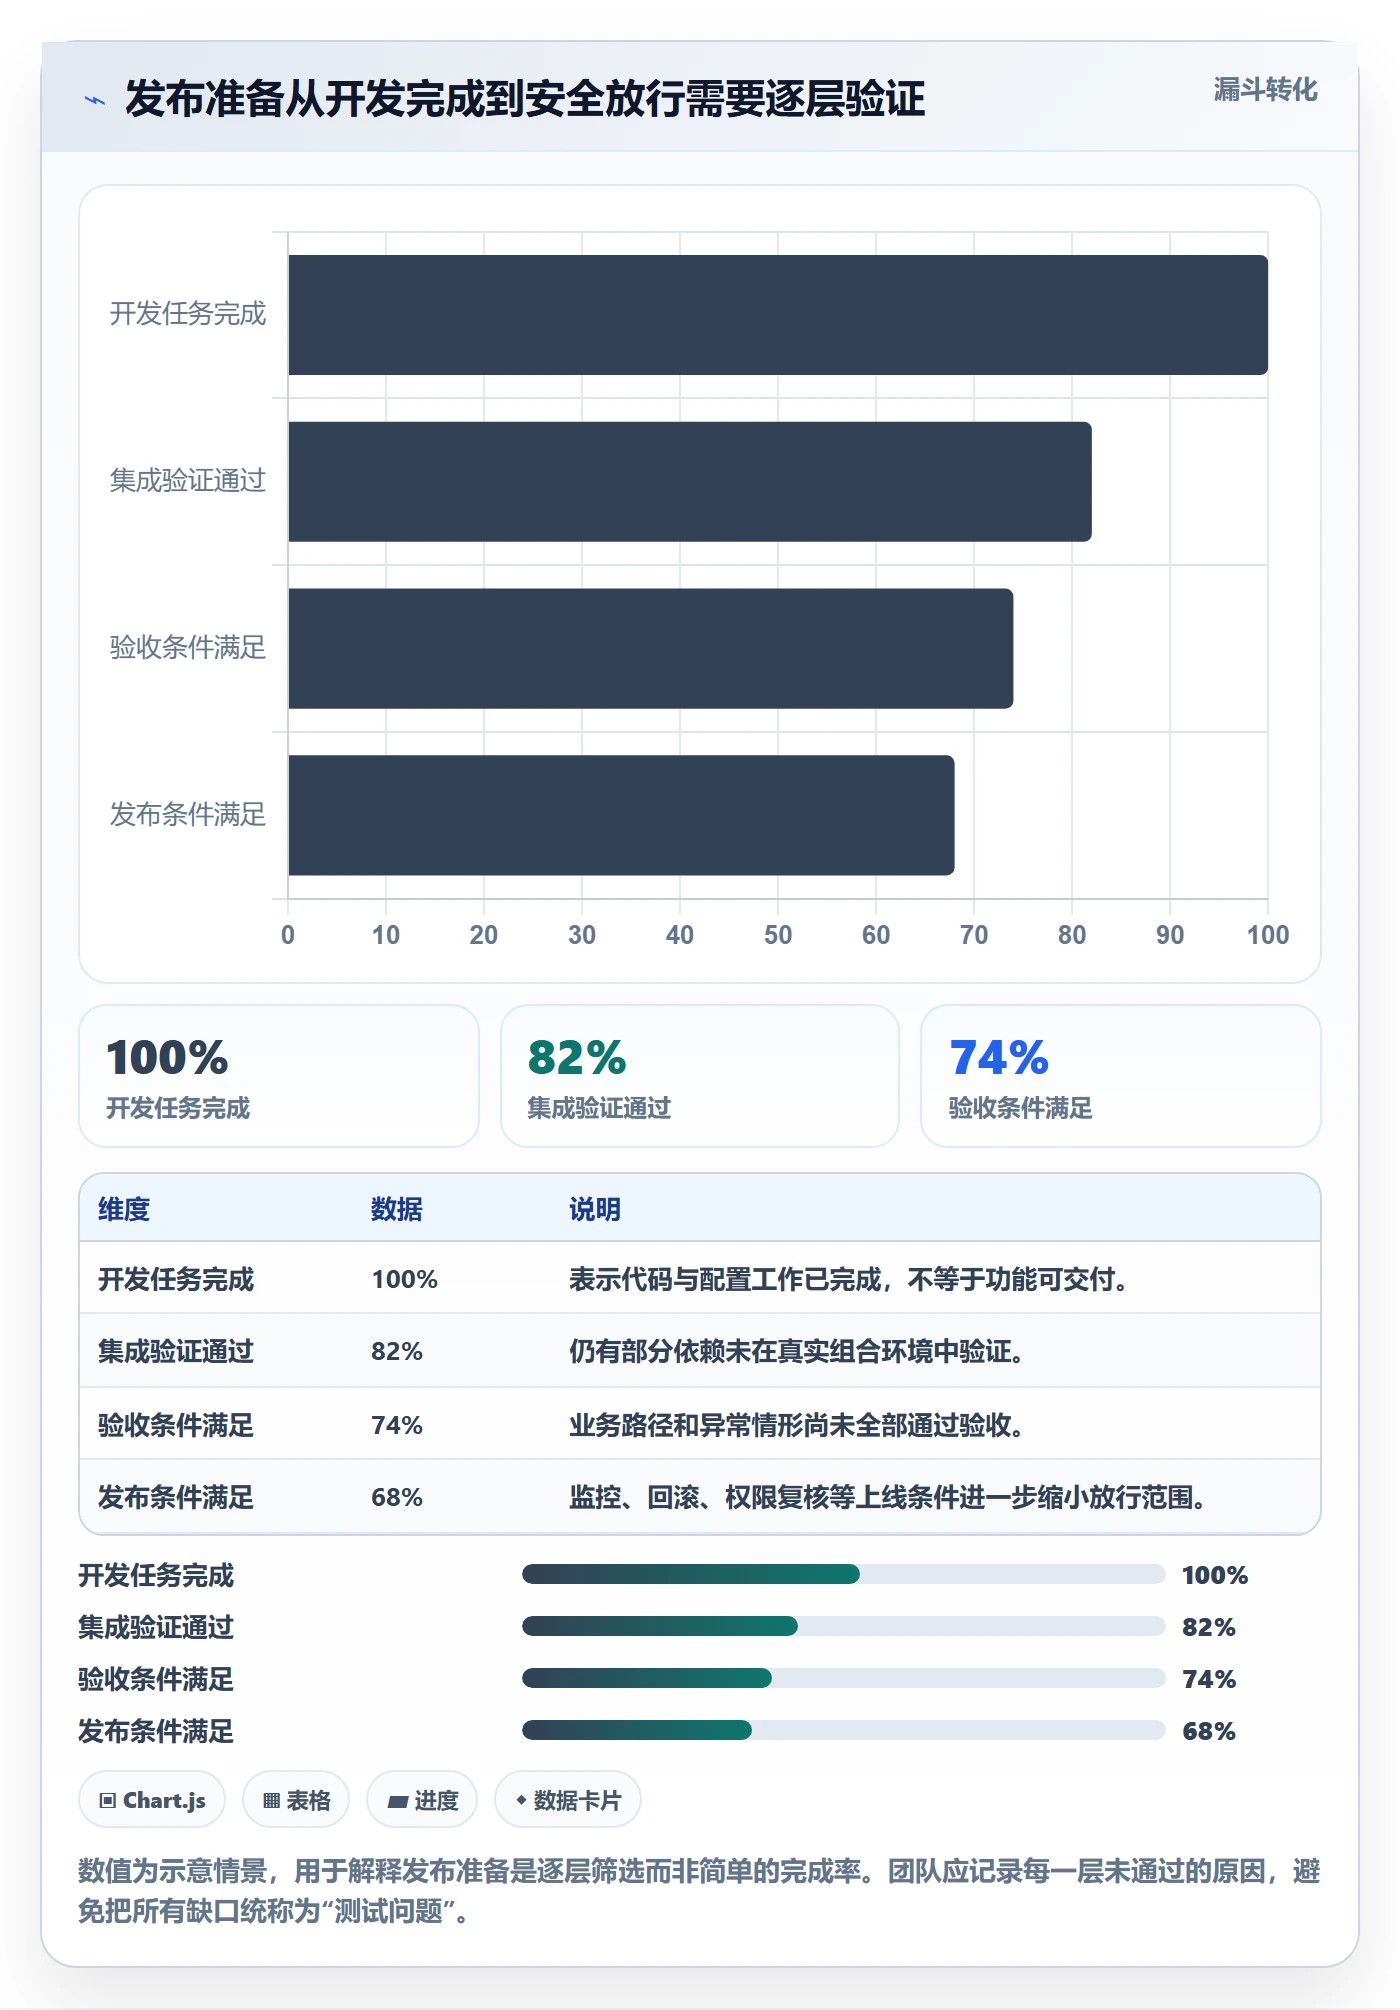Click the 发布条件满足 bar in the chart

(x=621, y=815)
